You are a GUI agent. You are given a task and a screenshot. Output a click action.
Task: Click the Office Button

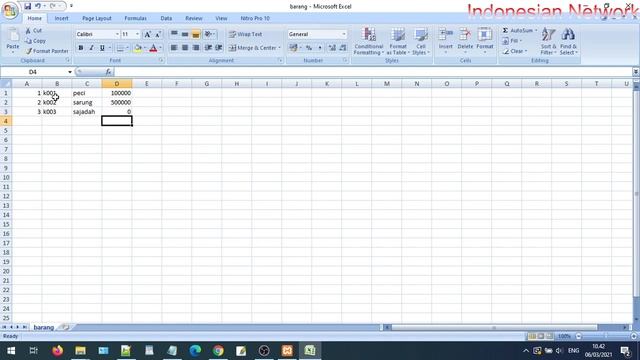(x=10, y=10)
